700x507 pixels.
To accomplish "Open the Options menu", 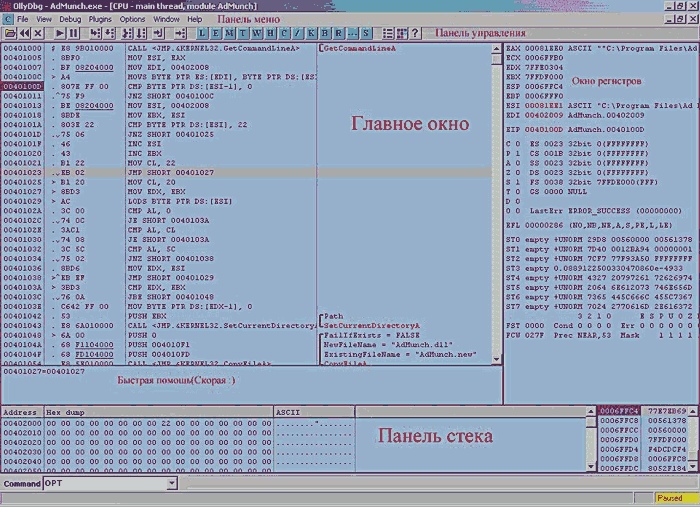I will pos(132,19).
